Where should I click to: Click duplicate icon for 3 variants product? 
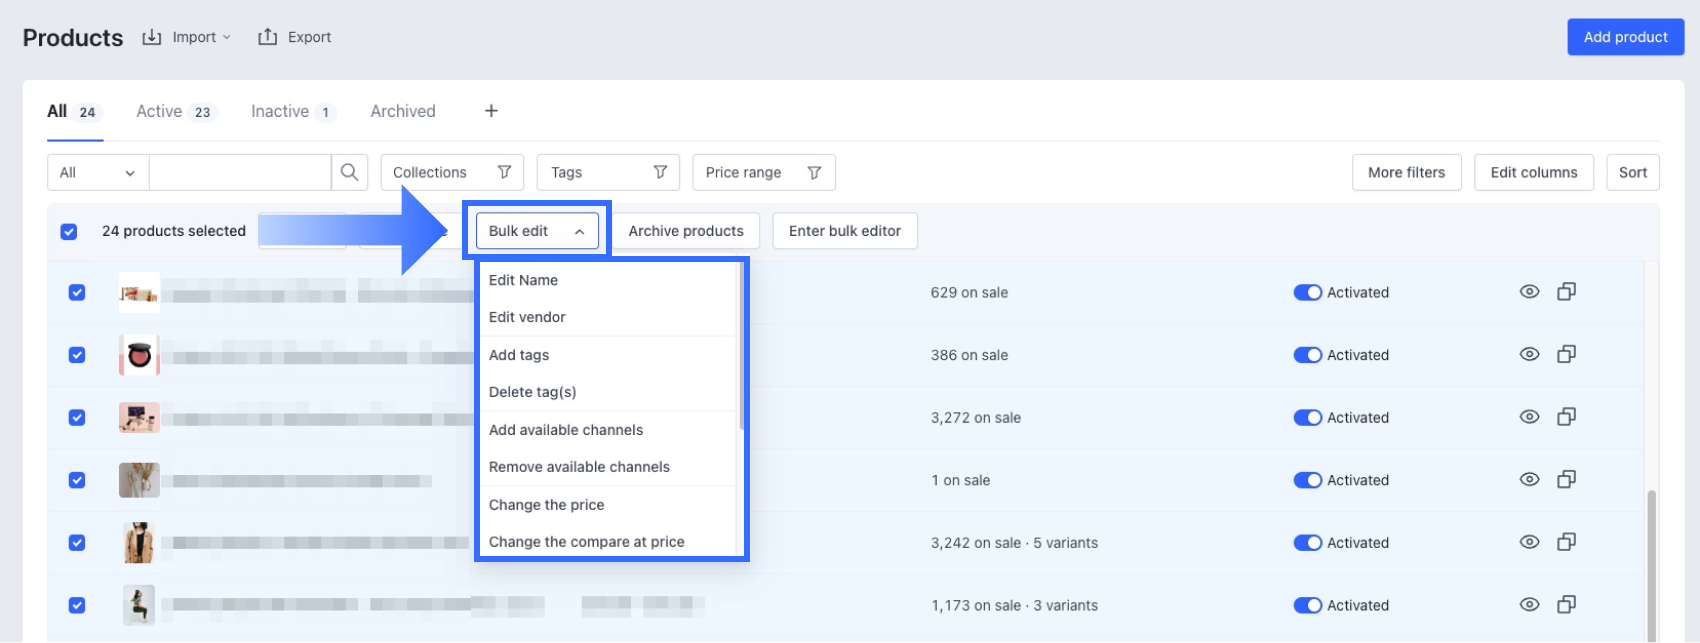pos(1566,605)
